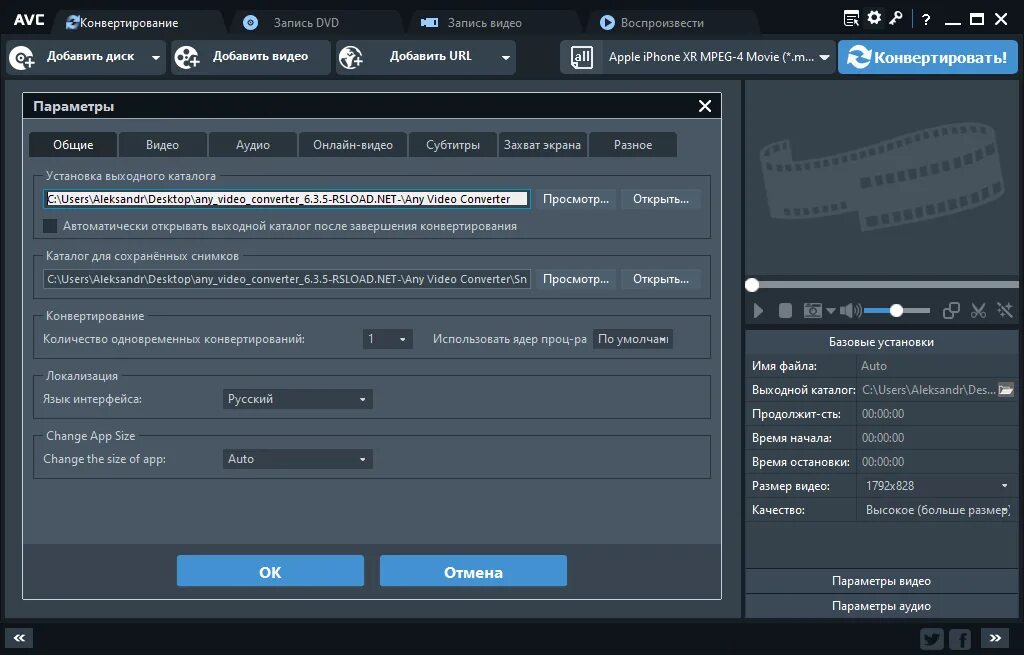1024x655 pixels.
Task: Open the simultaneous conversions count dropdown
Action: (x=387, y=339)
